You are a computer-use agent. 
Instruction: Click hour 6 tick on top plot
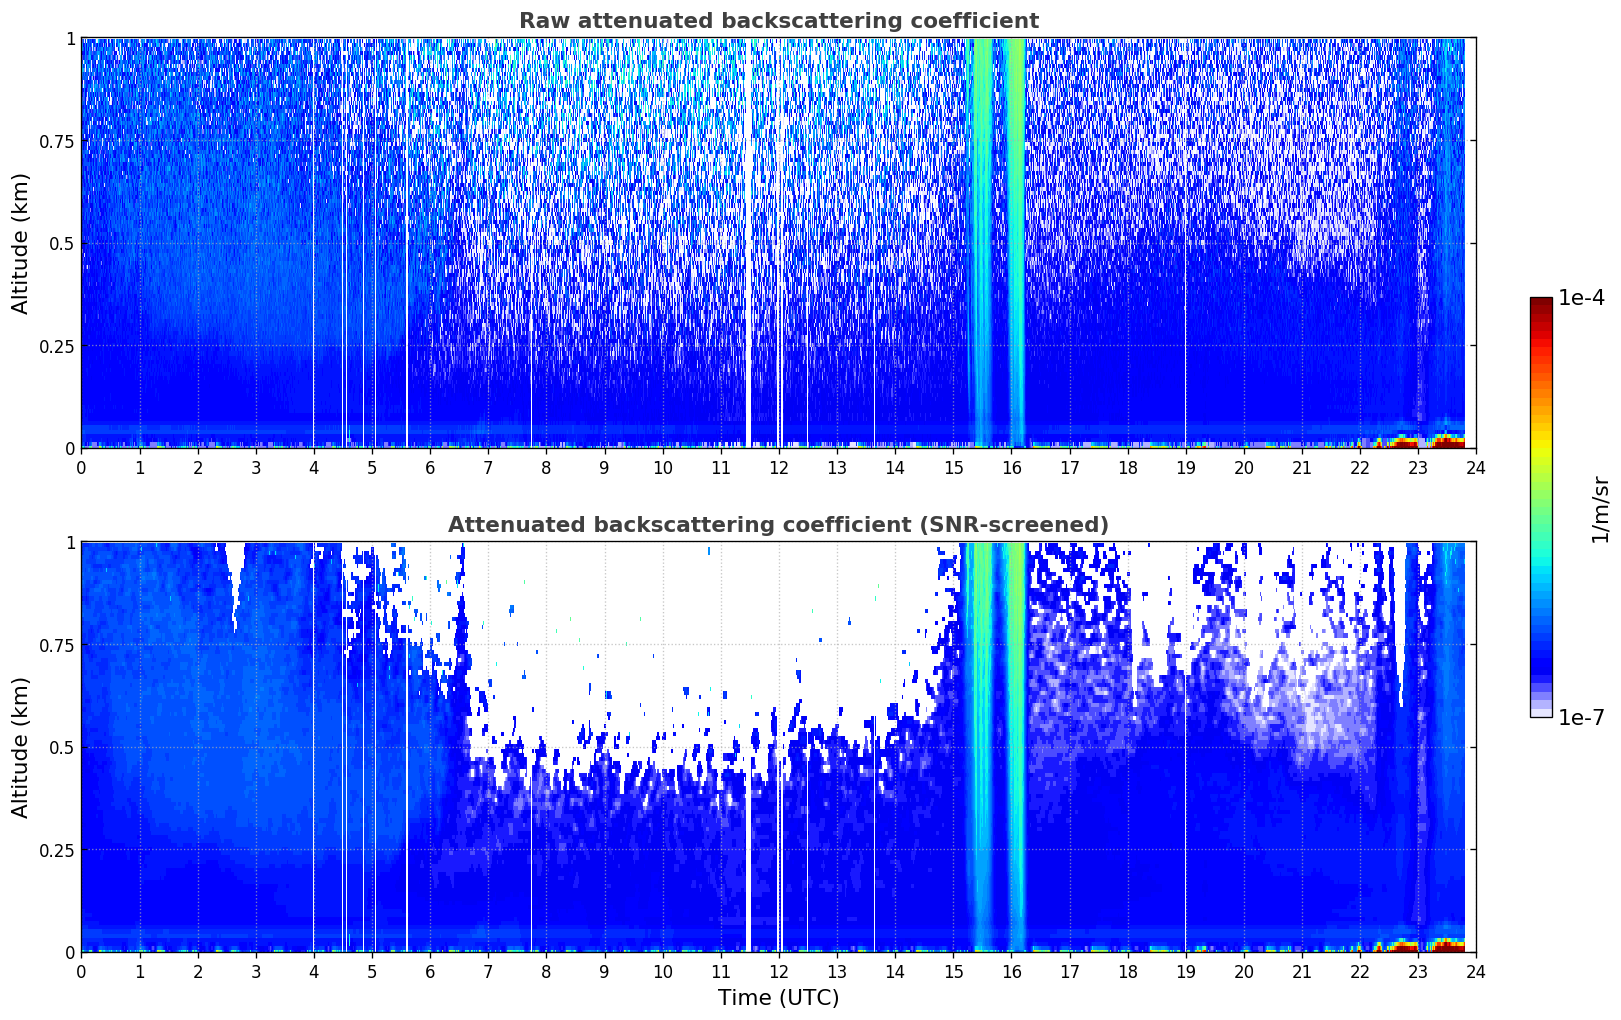click(x=430, y=468)
